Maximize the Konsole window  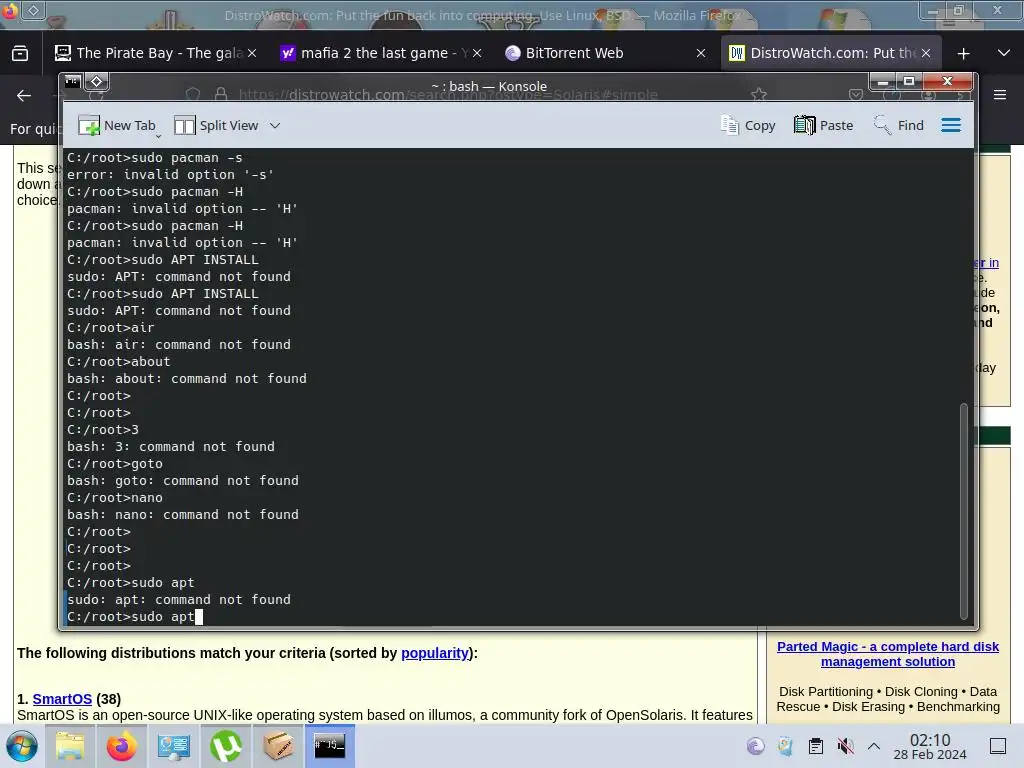tap(908, 81)
